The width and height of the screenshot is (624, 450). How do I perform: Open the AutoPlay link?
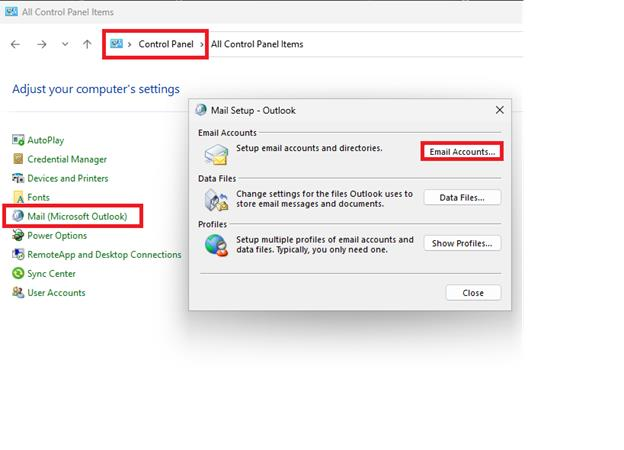[46, 140]
